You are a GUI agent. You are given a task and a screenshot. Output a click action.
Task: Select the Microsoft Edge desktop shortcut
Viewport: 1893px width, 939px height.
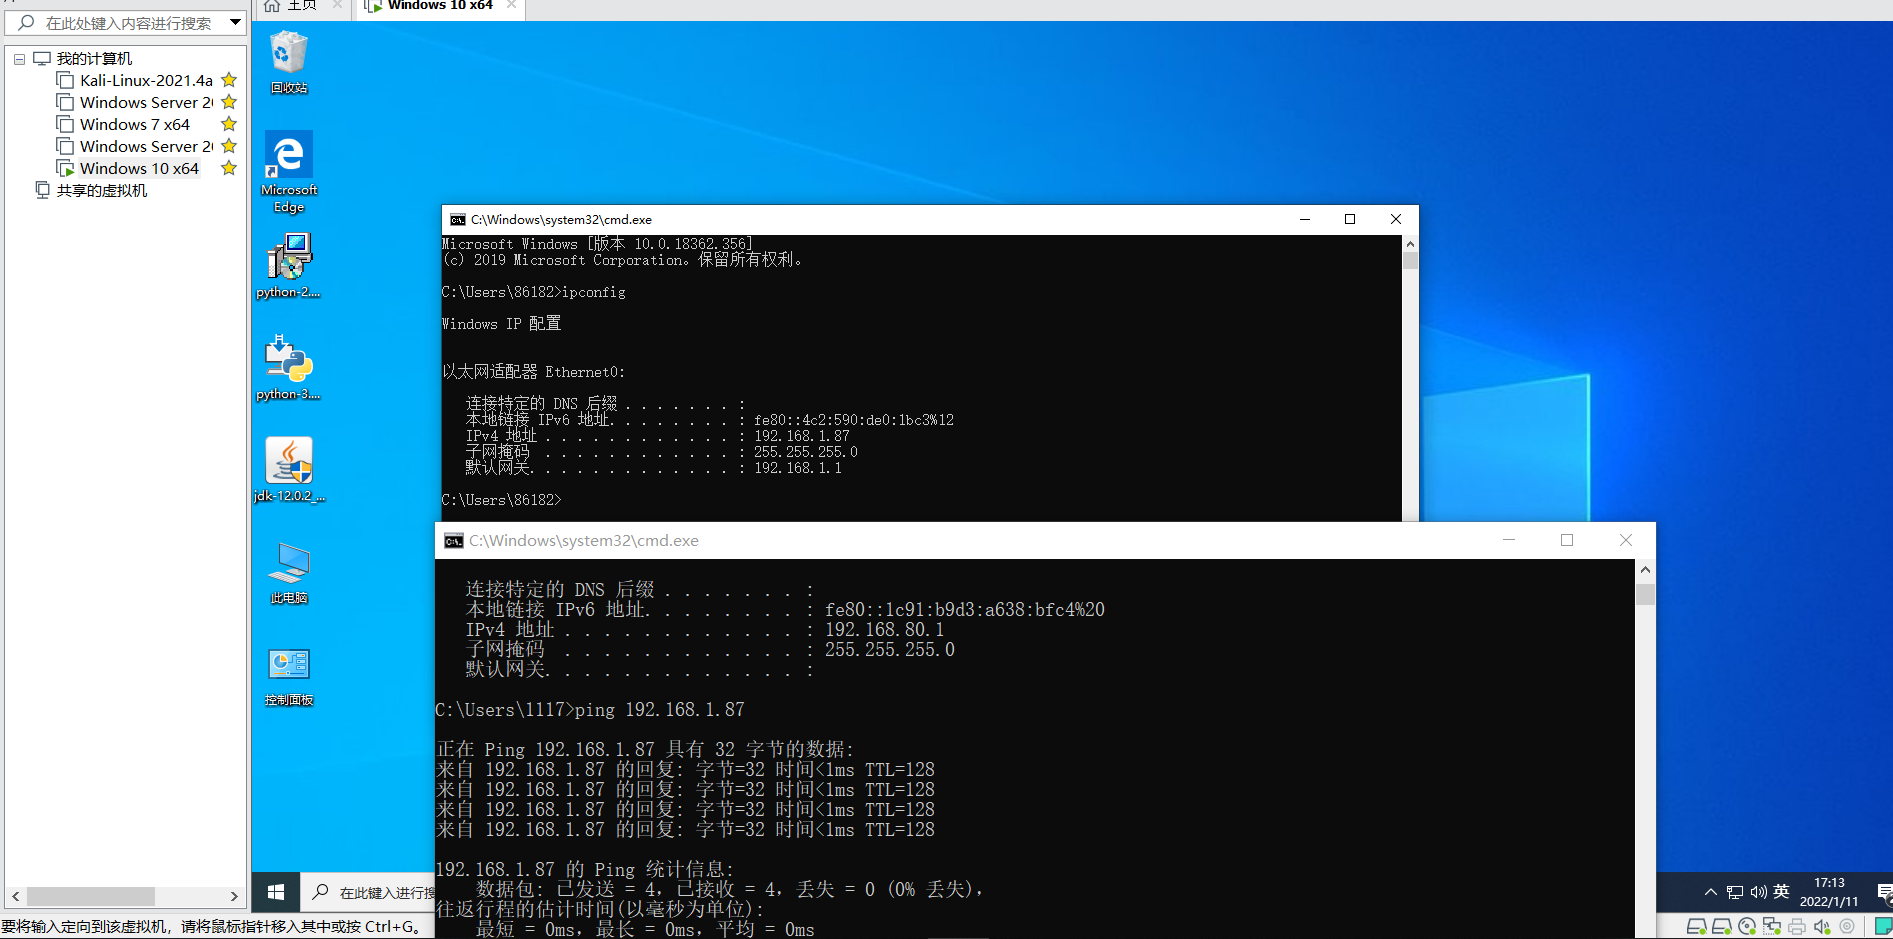pyautogui.click(x=289, y=171)
